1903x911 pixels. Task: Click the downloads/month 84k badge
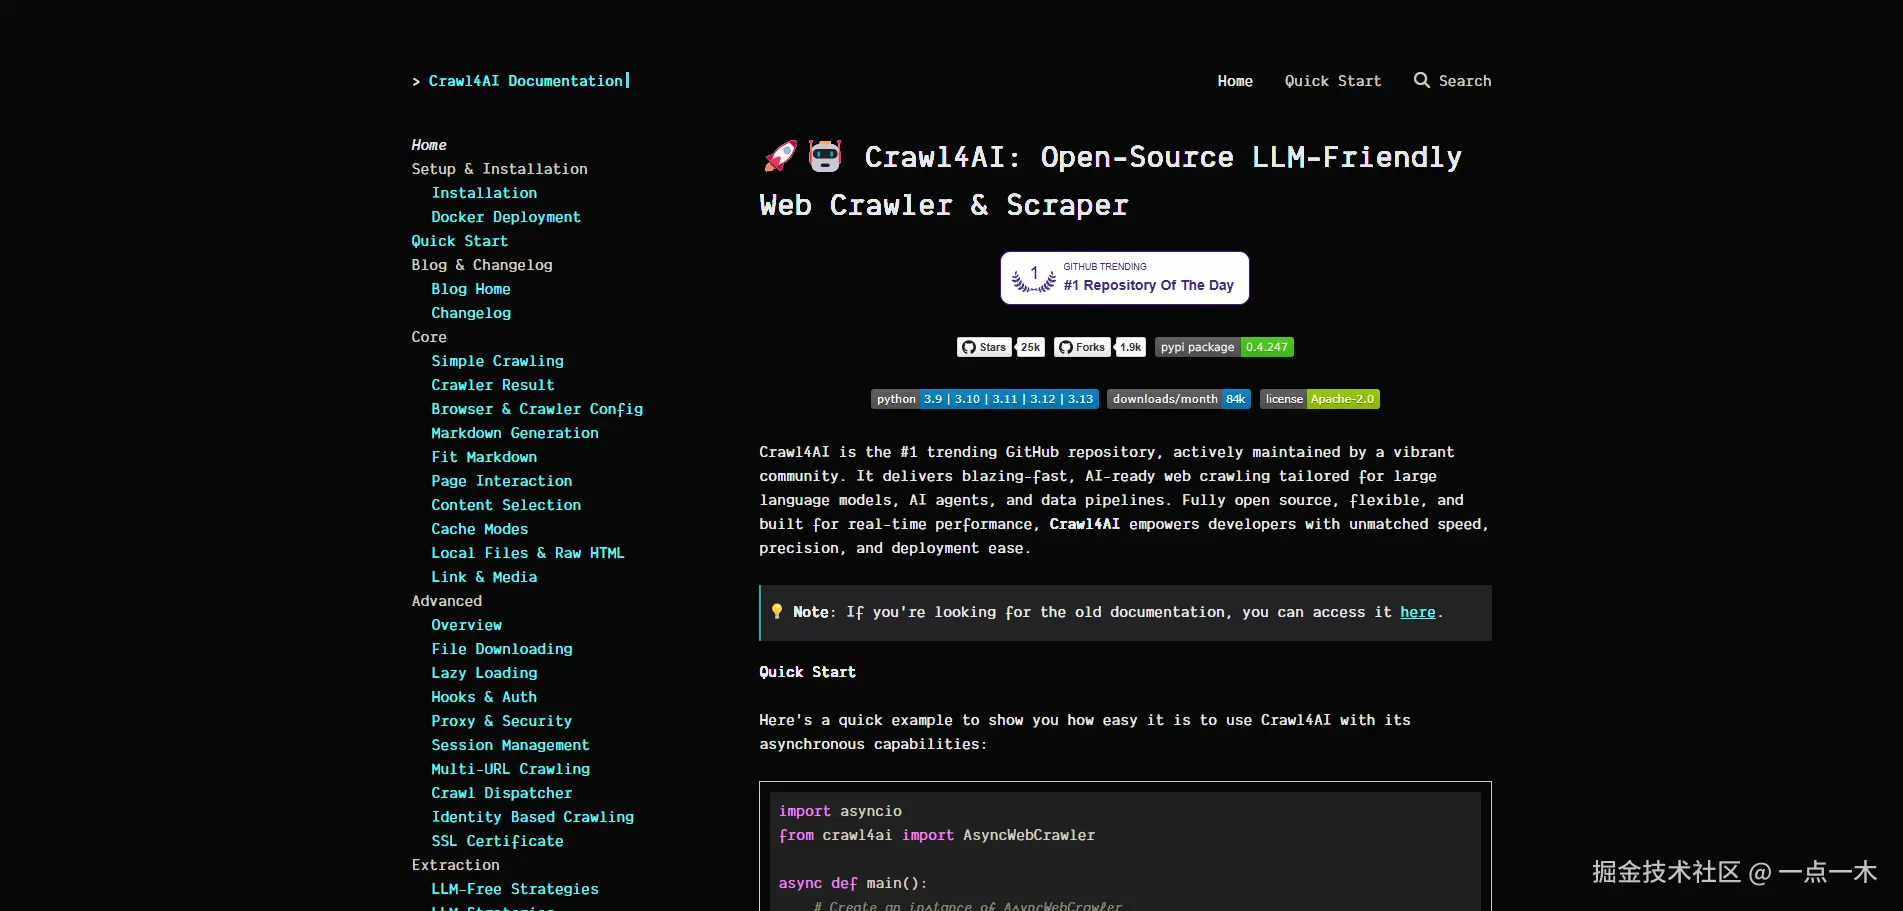click(1179, 398)
